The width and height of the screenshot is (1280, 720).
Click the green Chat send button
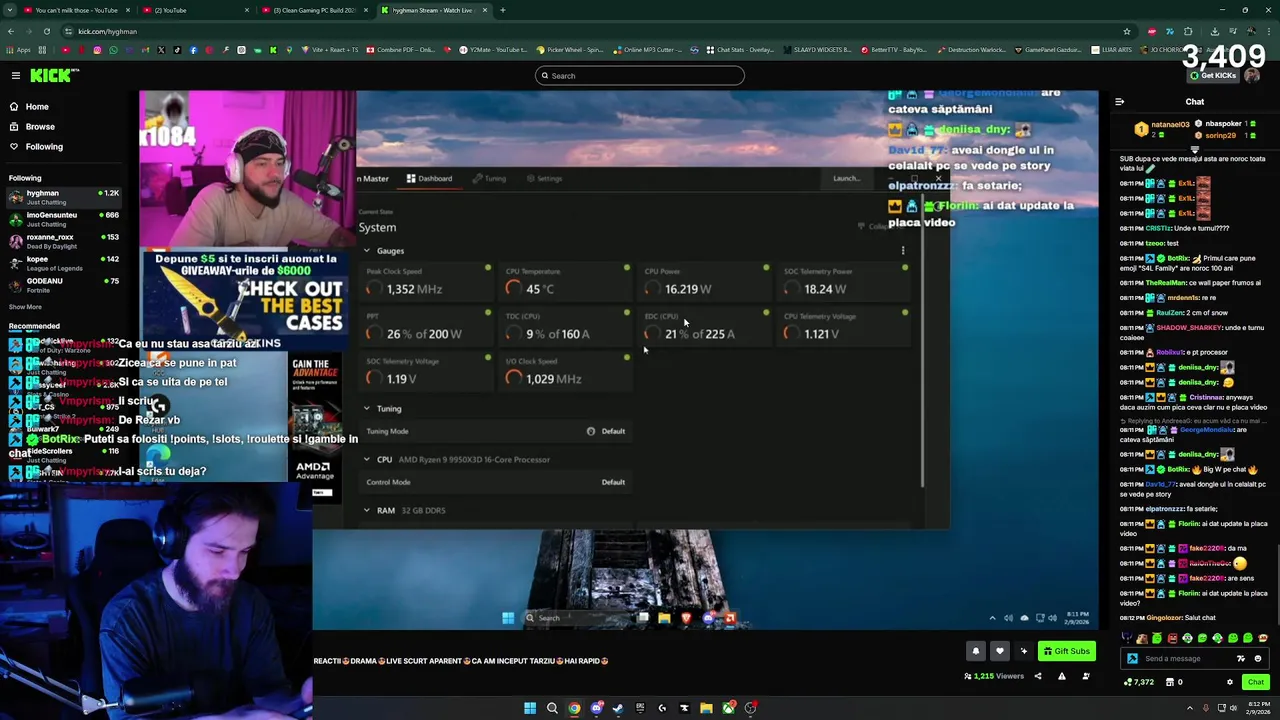[1255, 682]
